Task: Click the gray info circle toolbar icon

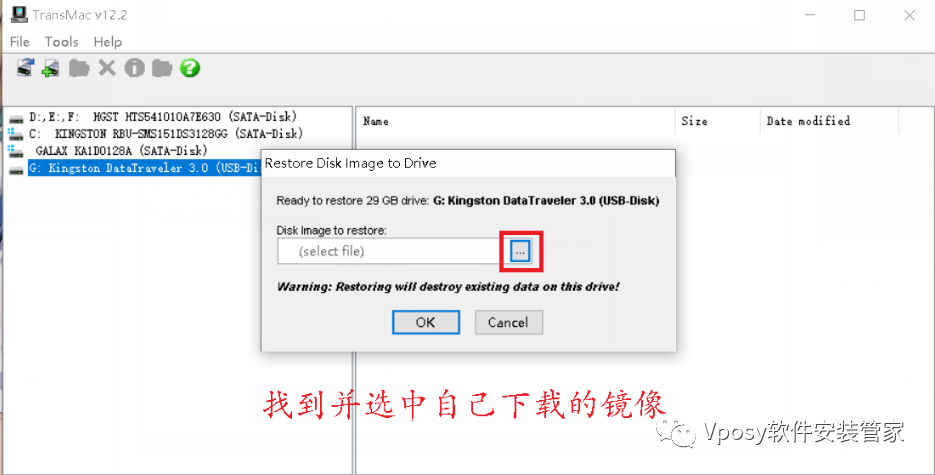Action: coord(134,68)
